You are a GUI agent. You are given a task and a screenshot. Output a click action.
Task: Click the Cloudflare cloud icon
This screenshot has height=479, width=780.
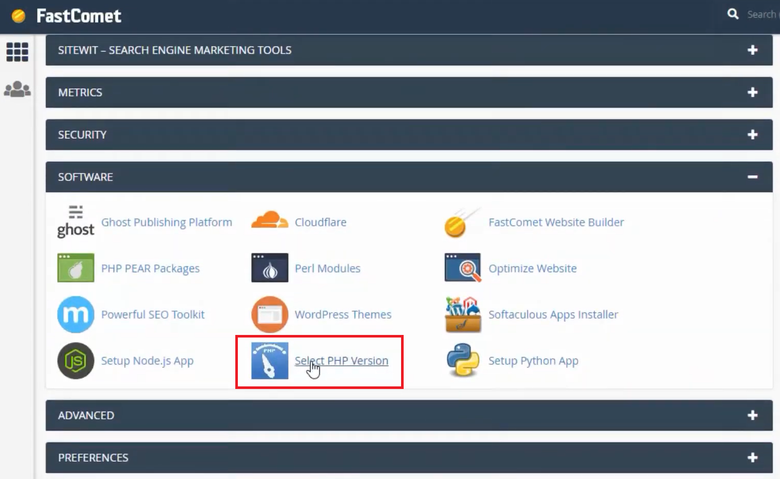point(269,222)
